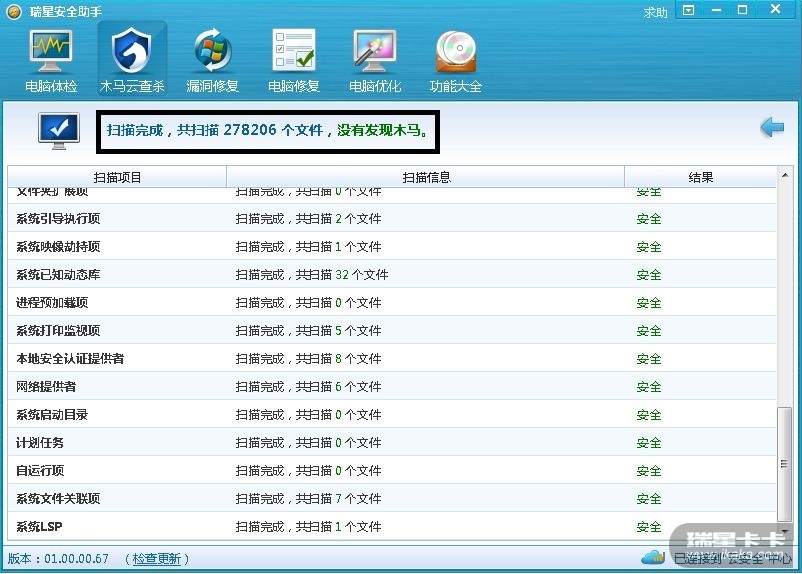Click the cloud security connection icon
The image size is (802, 574).
click(653, 557)
